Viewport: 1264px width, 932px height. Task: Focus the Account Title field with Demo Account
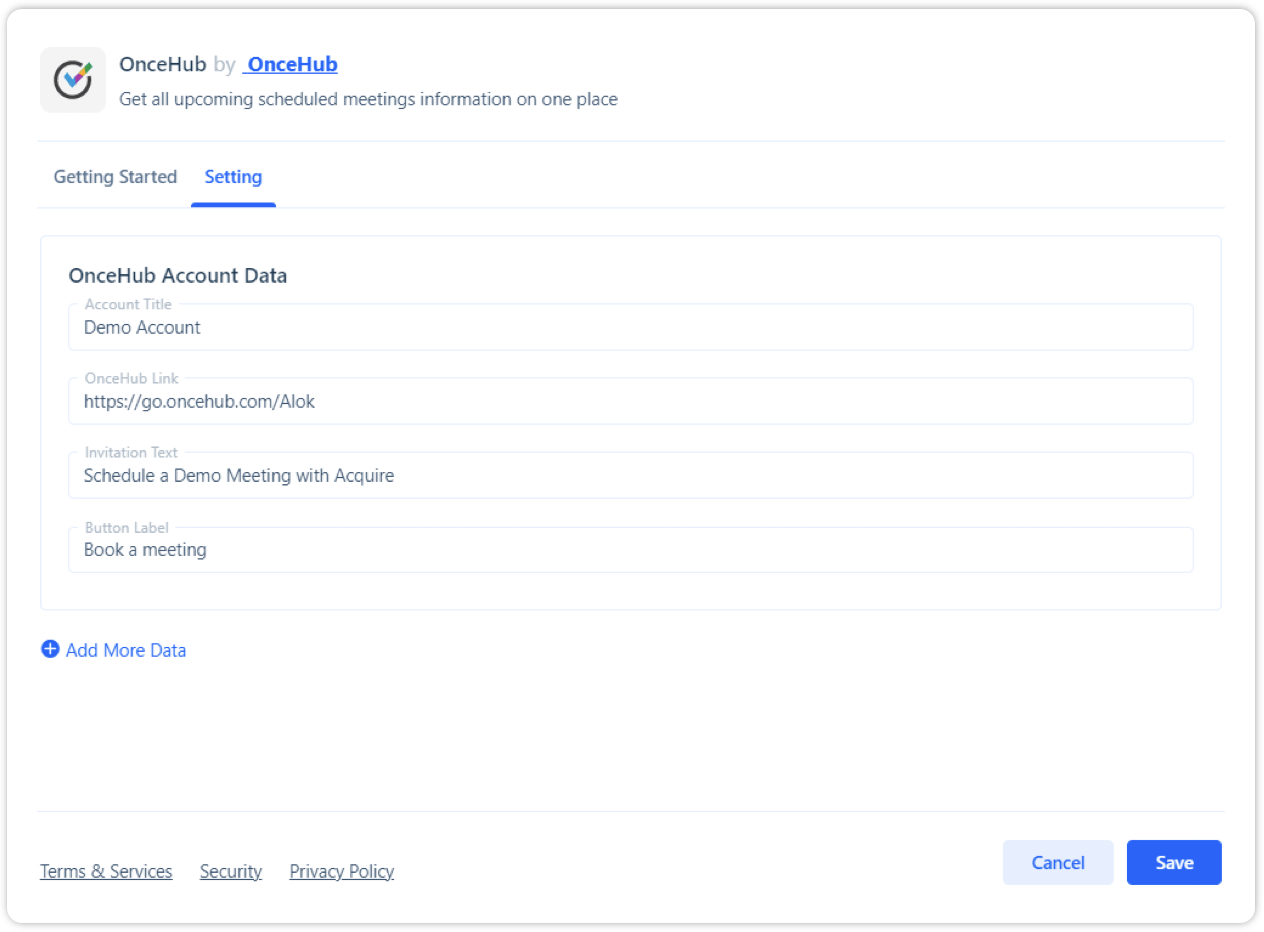630,327
